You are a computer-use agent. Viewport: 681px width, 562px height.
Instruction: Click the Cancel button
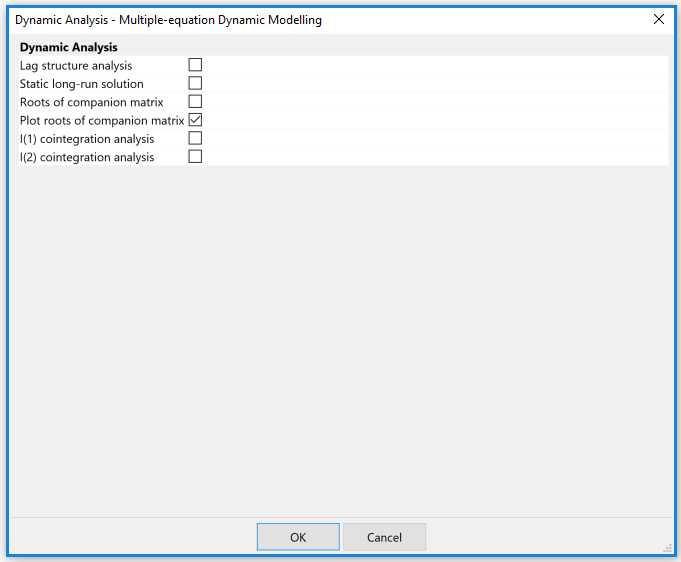(384, 537)
